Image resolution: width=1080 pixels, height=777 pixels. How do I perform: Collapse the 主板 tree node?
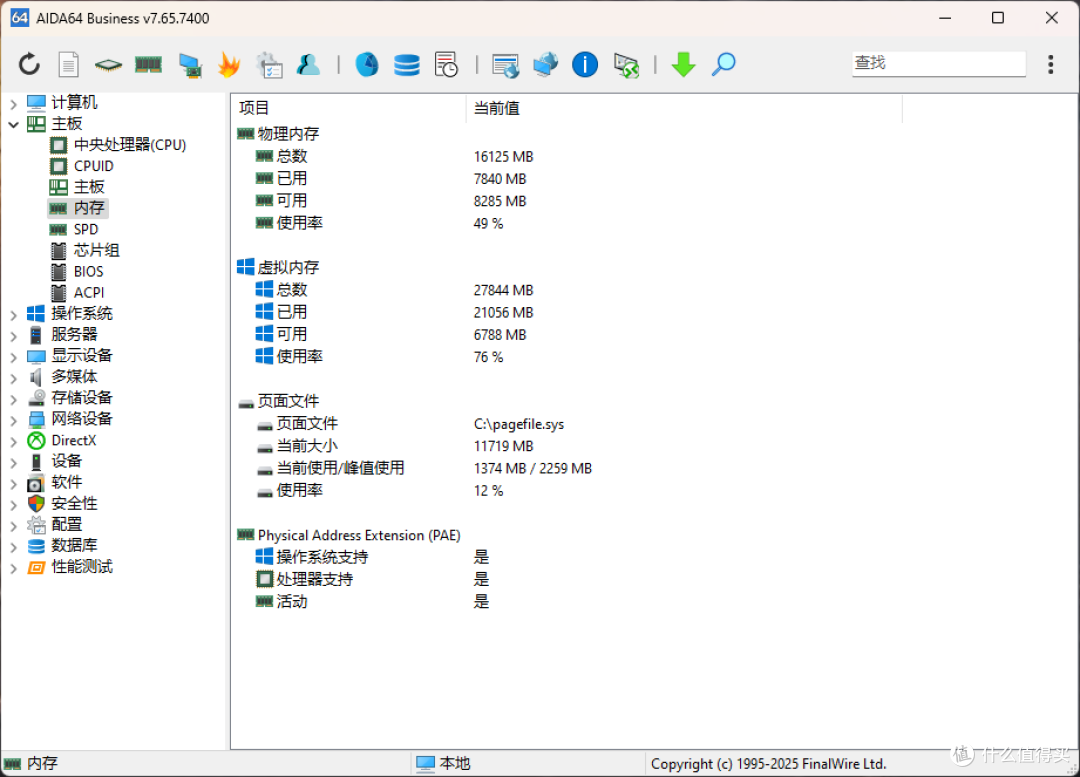pyautogui.click(x=14, y=125)
